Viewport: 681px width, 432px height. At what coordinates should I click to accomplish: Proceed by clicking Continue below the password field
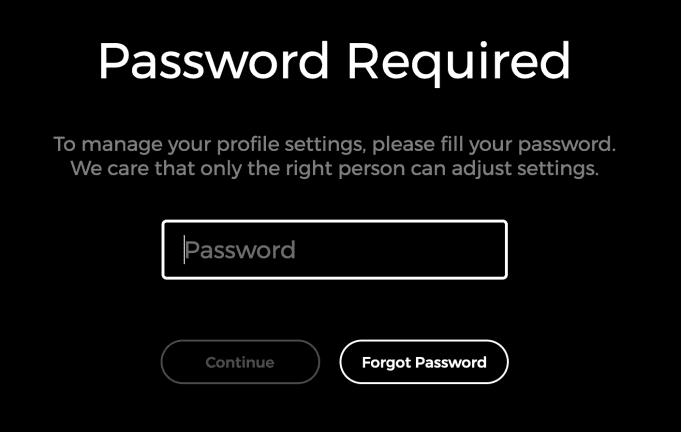[x=240, y=362]
